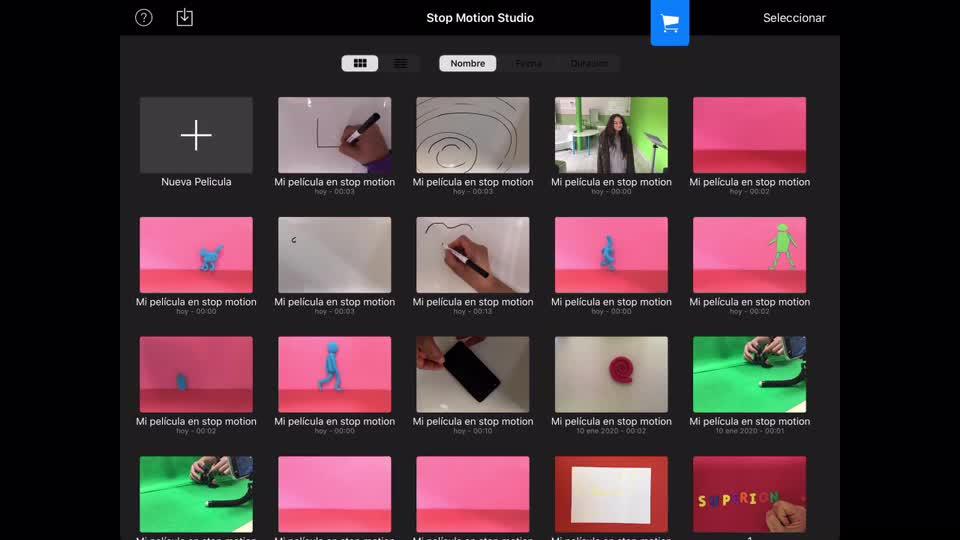
Task: Open the movie with hand drawing a square
Action: 334,135
